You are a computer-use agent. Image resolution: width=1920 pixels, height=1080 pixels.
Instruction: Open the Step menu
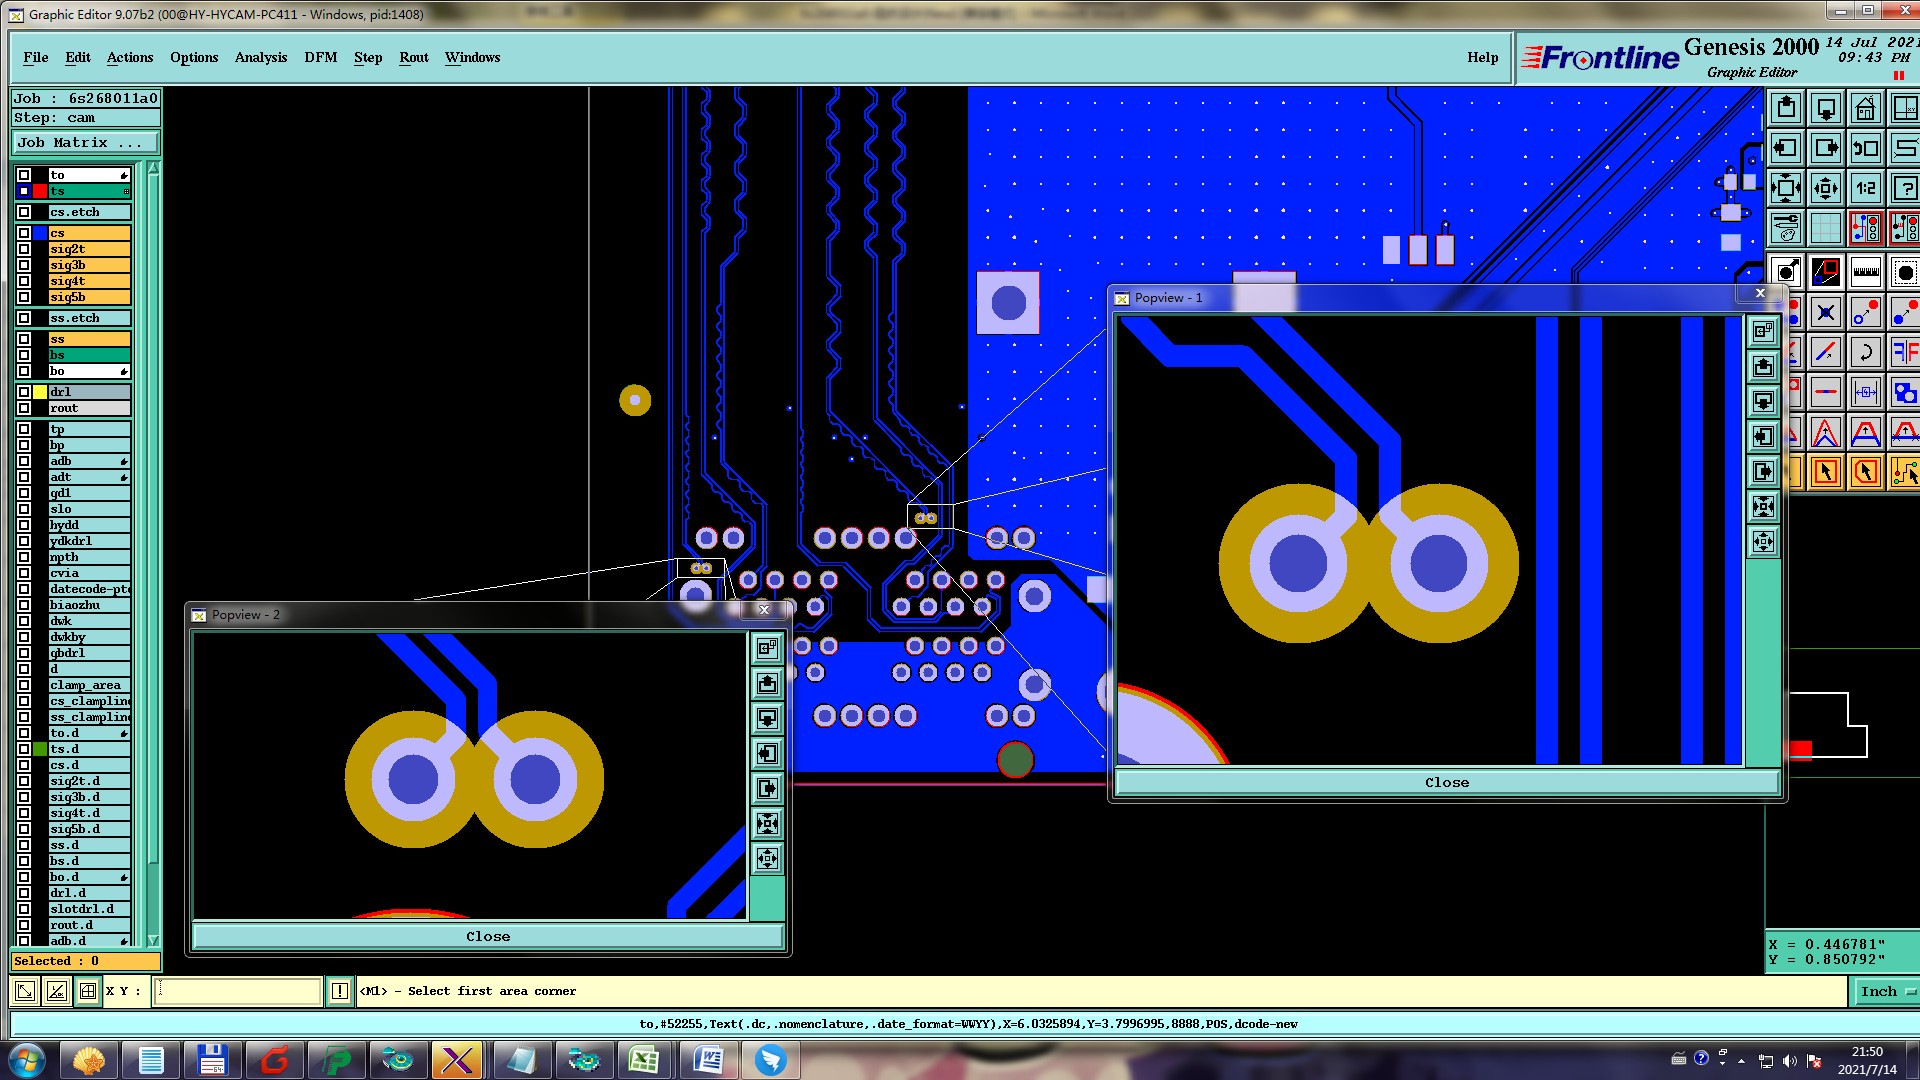(x=368, y=57)
